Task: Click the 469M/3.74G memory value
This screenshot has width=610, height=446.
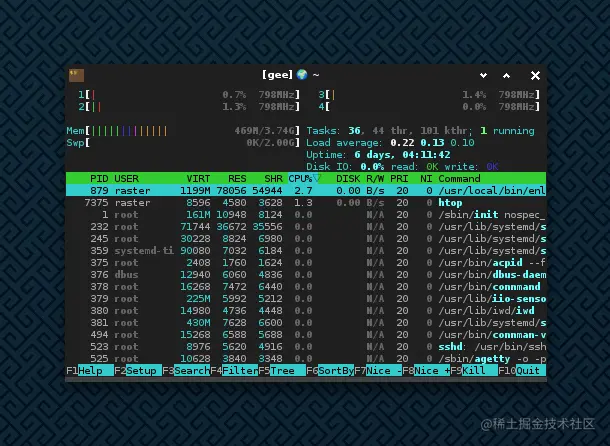Action: (x=267, y=131)
